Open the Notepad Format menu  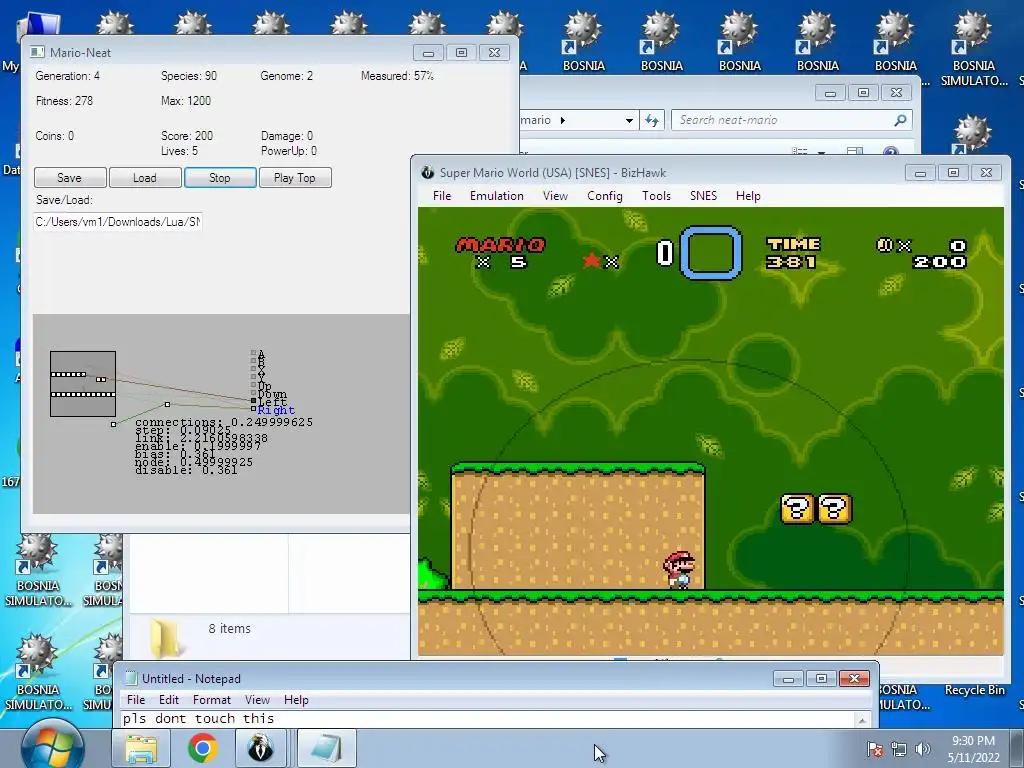coord(212,699)
